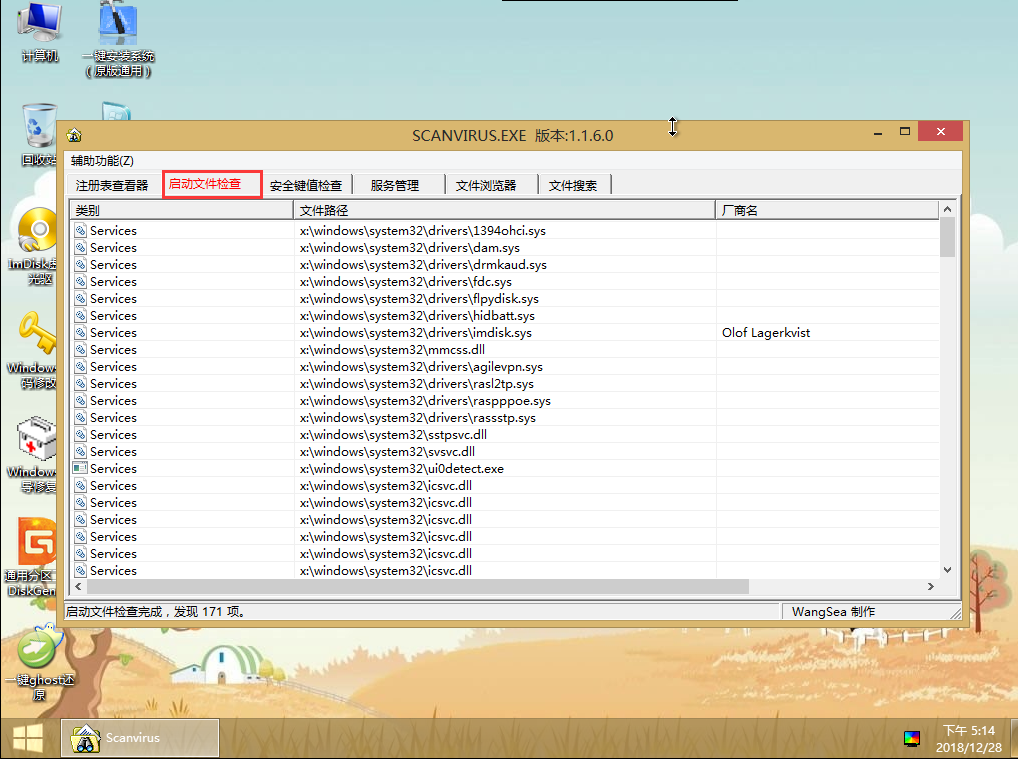Click the Windows Start button

click(x=27, y=738)
